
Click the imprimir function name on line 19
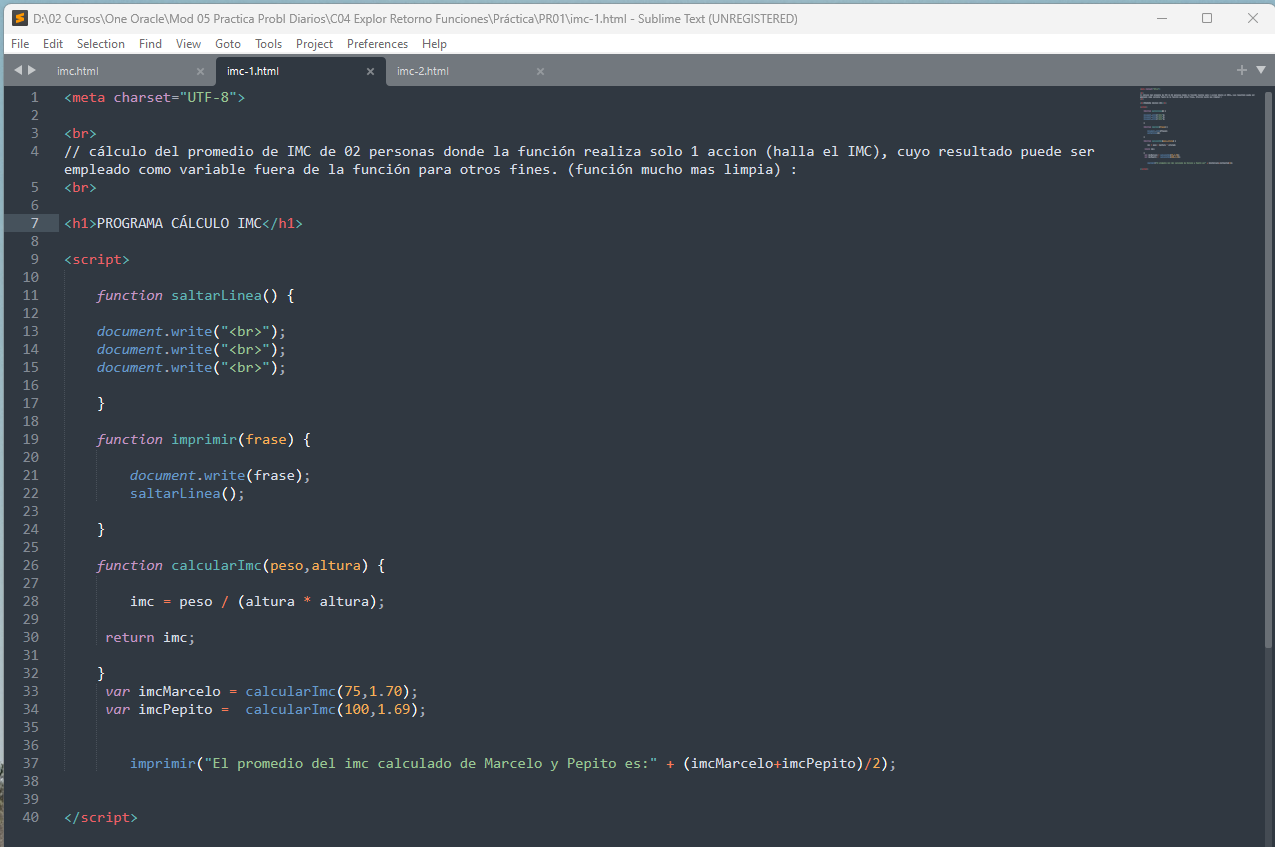(204, 439)
